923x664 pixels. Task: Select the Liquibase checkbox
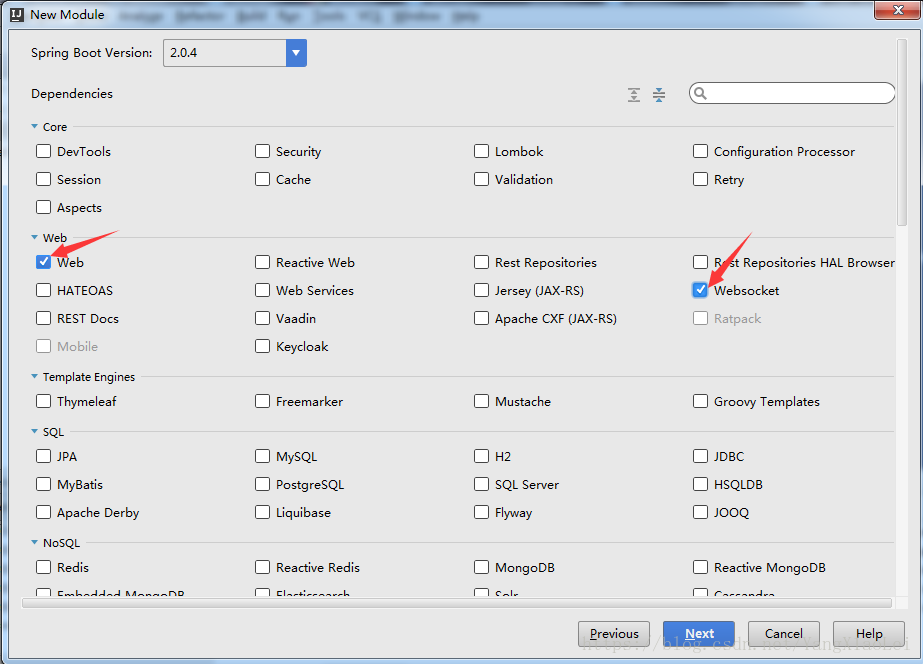pos(263,512)
